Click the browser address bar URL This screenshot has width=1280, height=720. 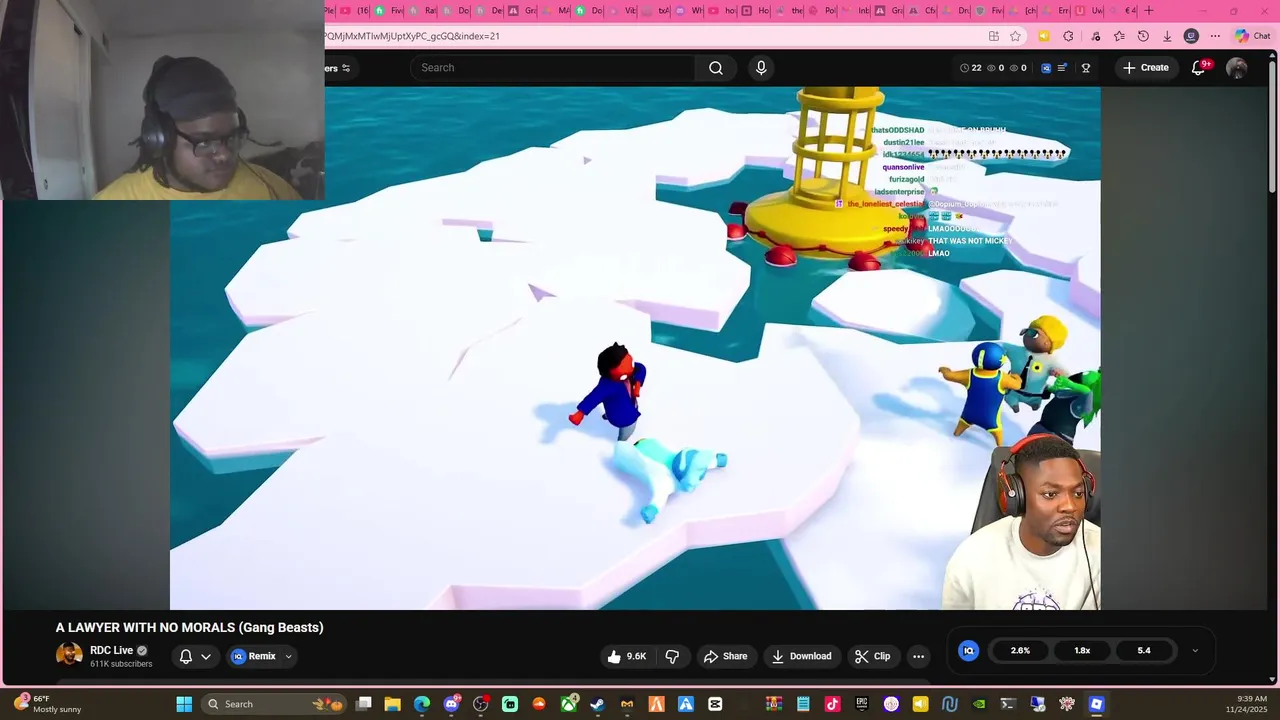(411, 36)
